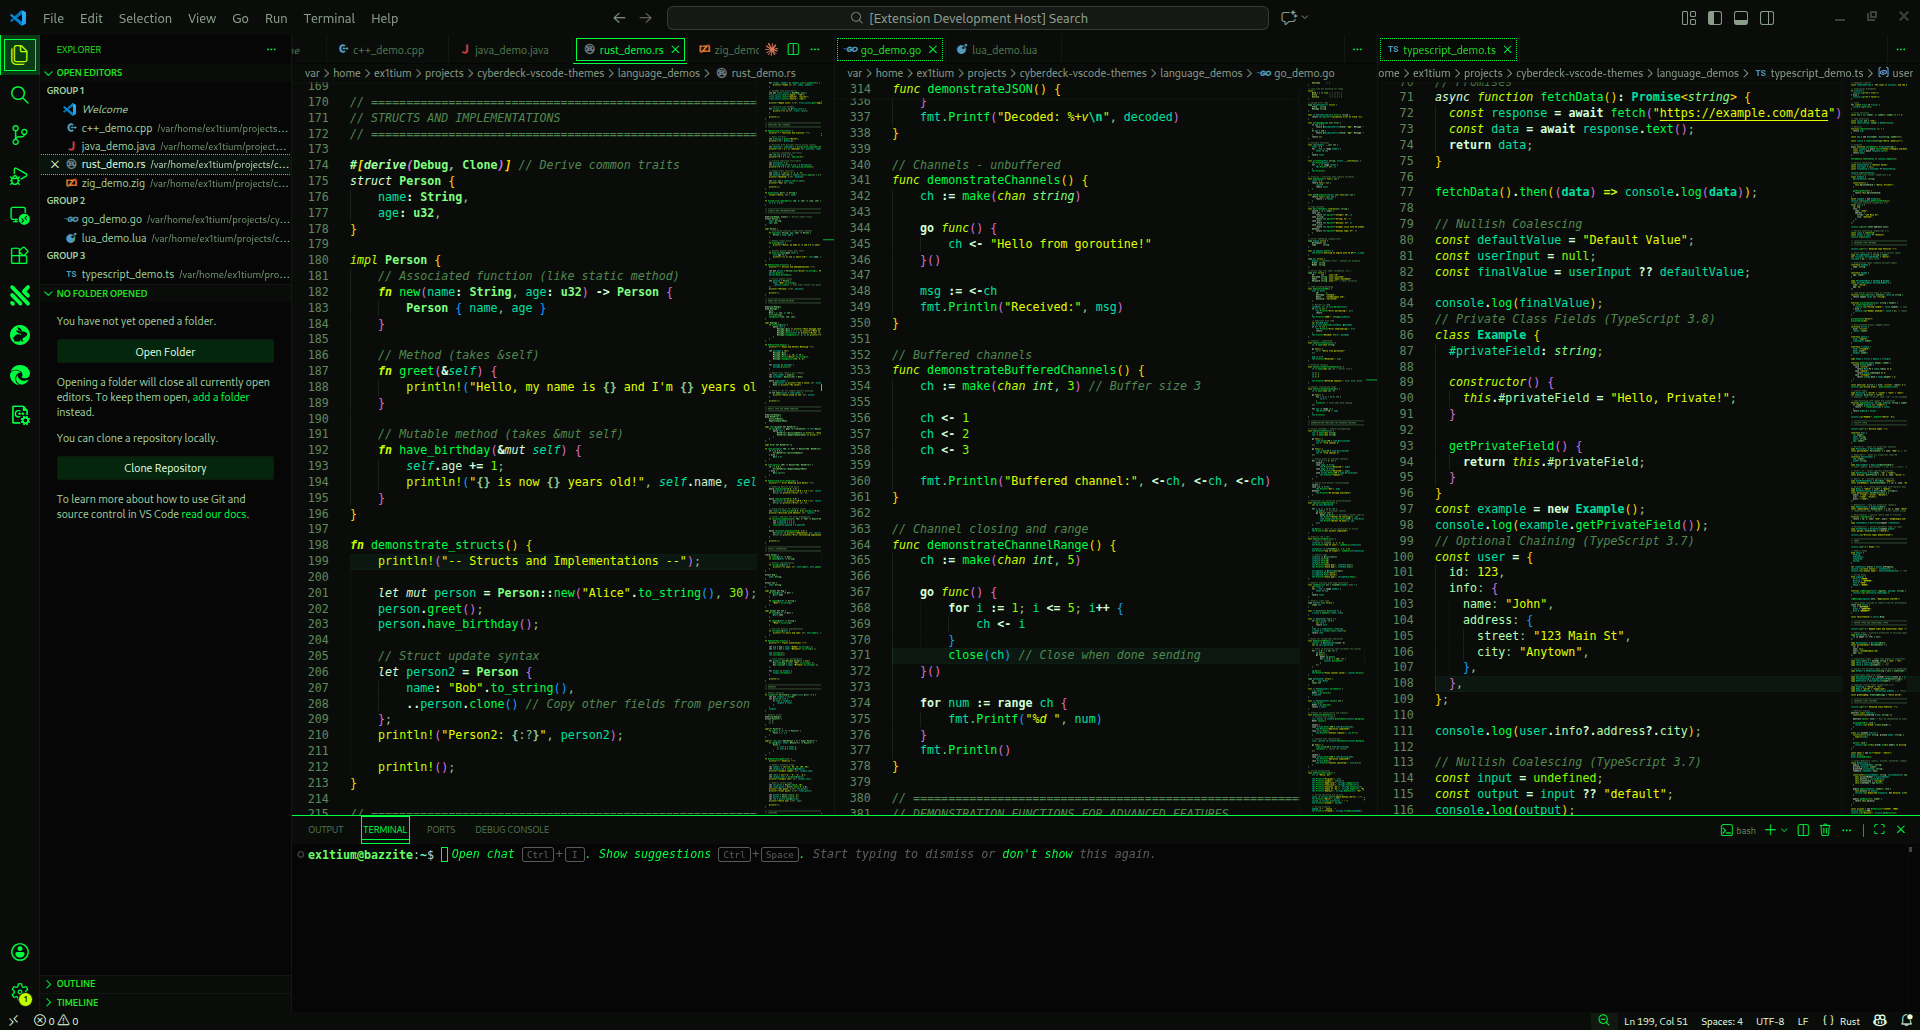Split the terminal pane

click(x=1801, y=830)
